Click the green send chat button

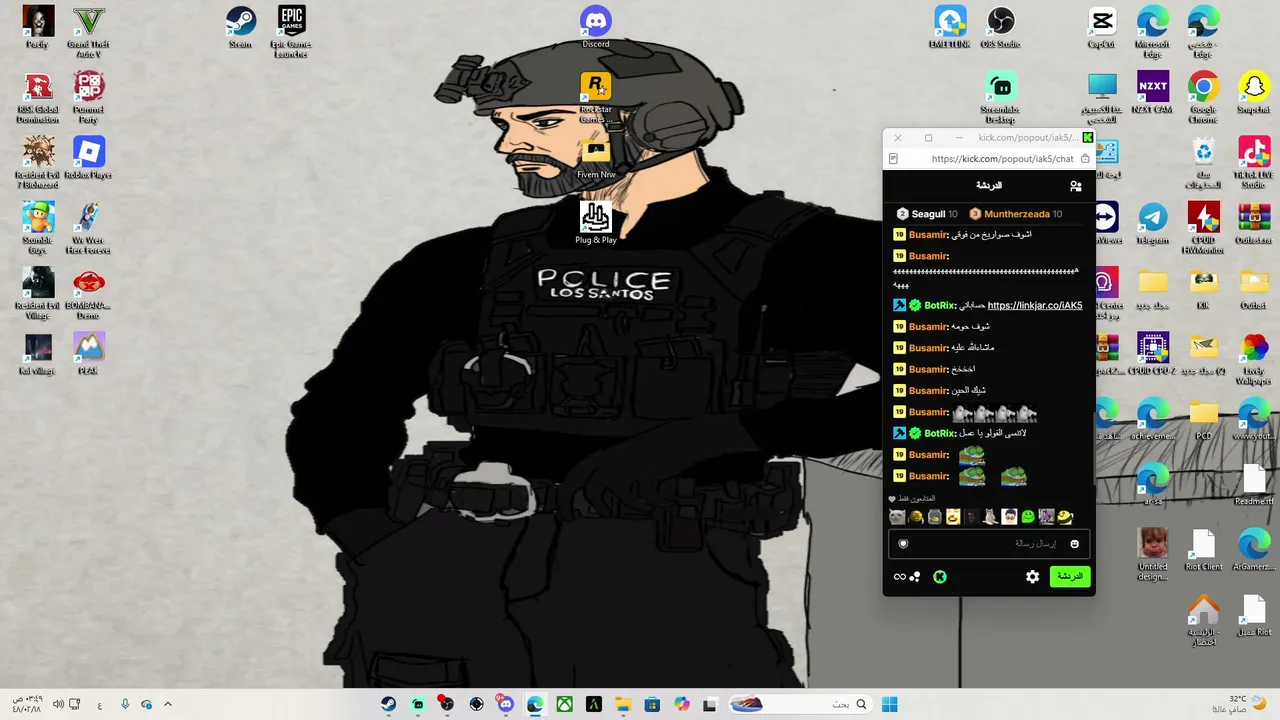[x=1070, y=577]
